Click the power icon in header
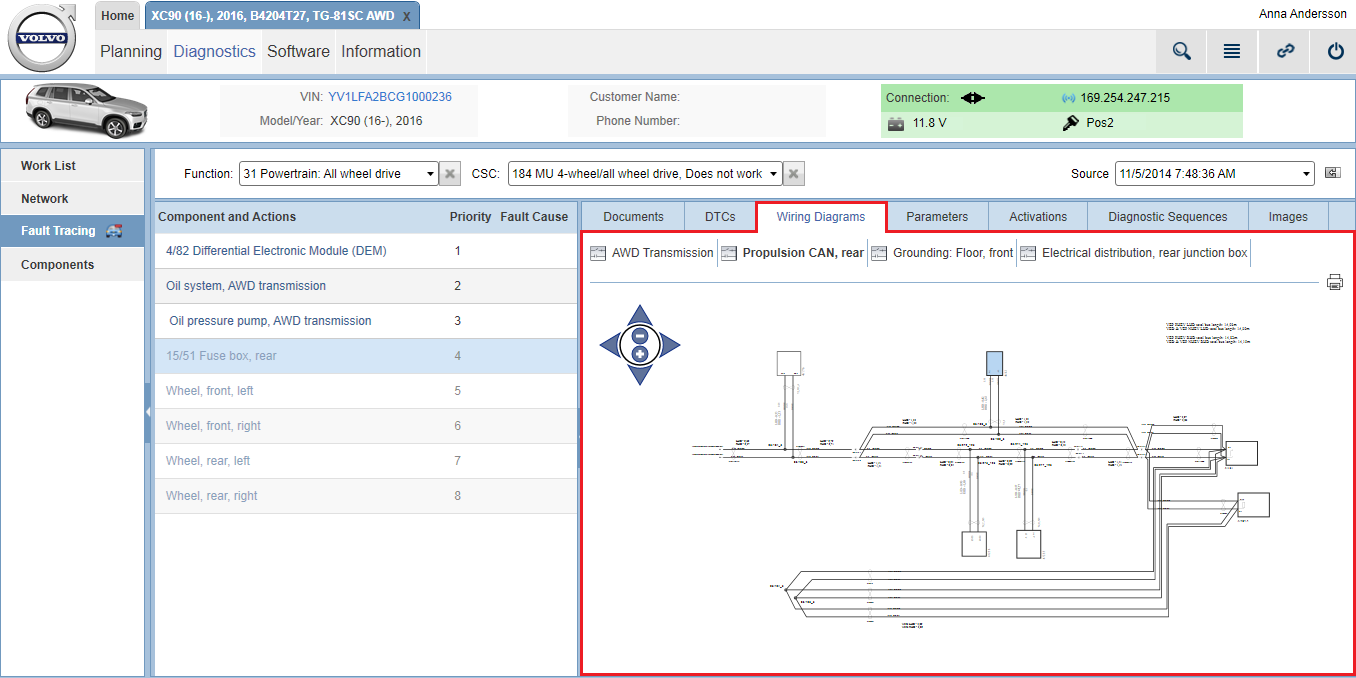Screen dimensions: 1356x678 pyautogui.click(x=1336, y=52)
